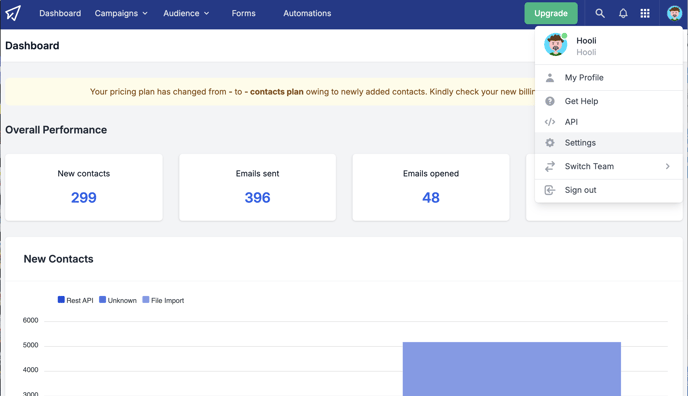Toggle the Rest API legend series
The image size is (688, 396).
coord(75,300)
